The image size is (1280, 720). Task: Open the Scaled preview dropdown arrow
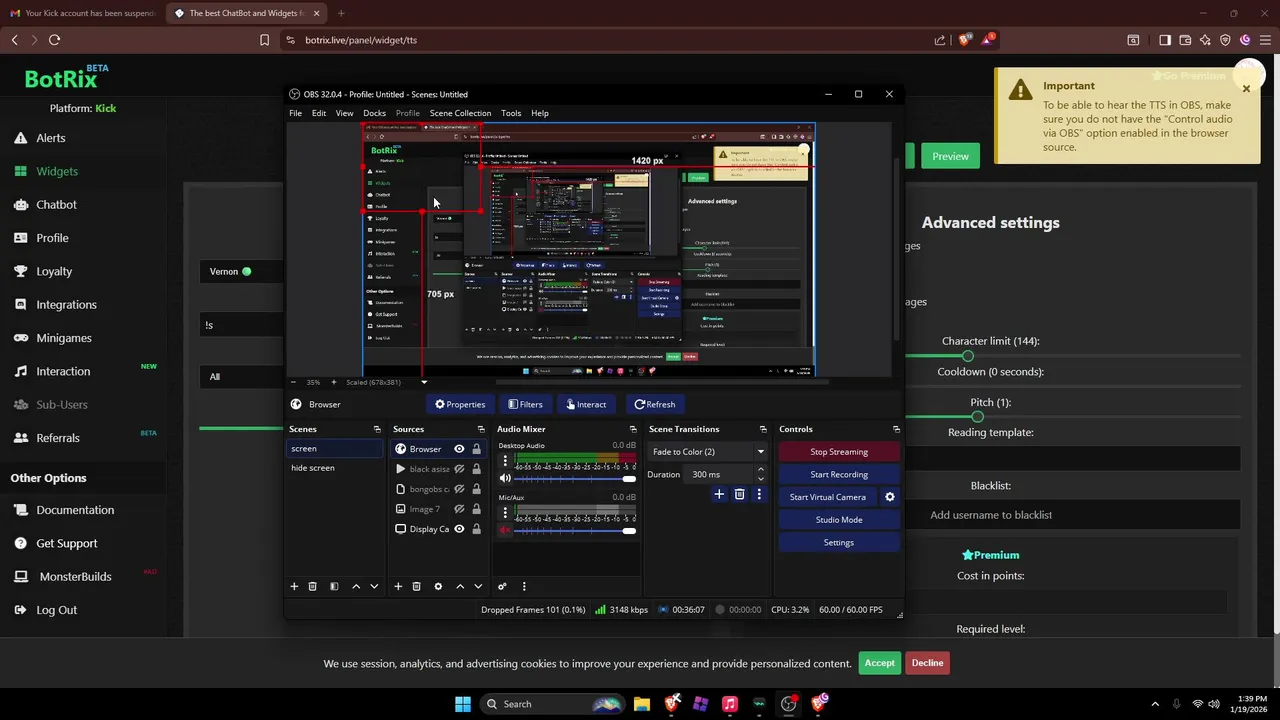424,382
